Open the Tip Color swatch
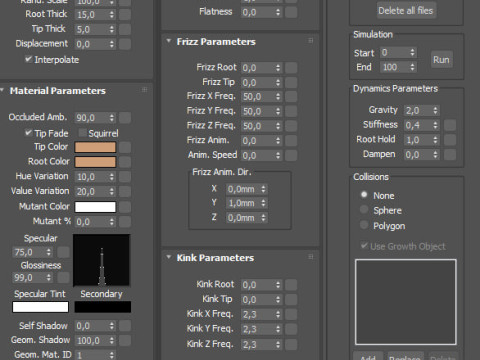480x360 pixels. point(95,147)
